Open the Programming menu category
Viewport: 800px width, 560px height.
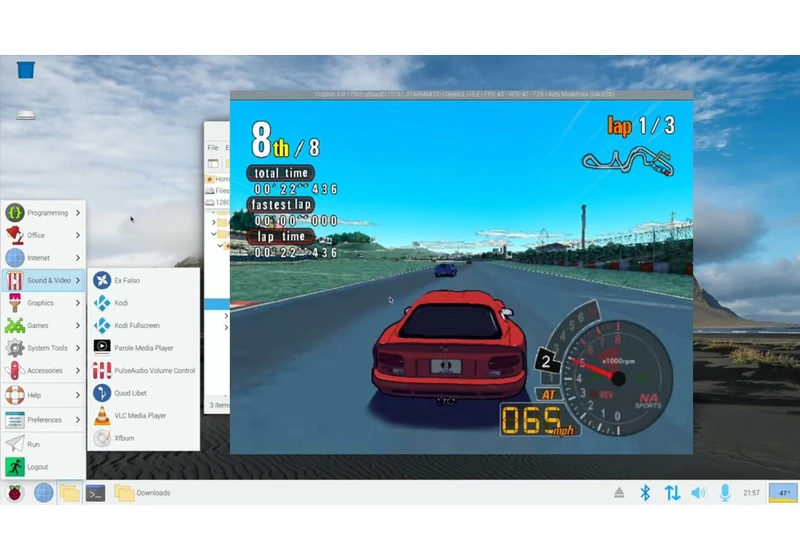tap(43, 213)
